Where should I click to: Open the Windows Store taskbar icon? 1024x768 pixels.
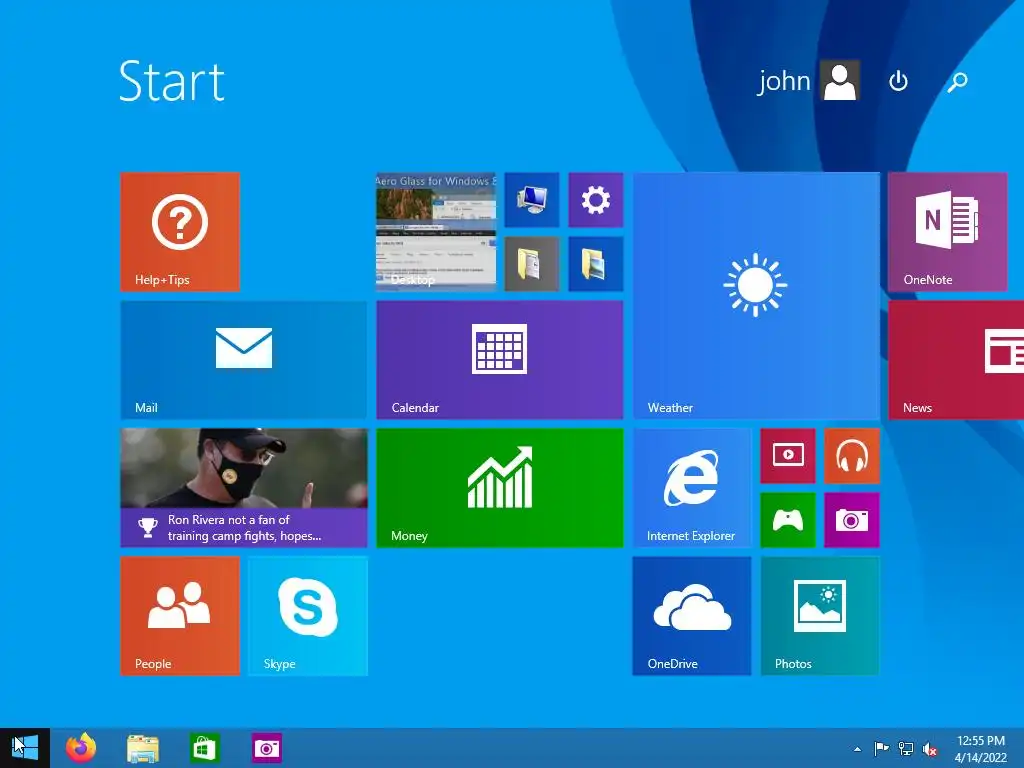point(204,748)
